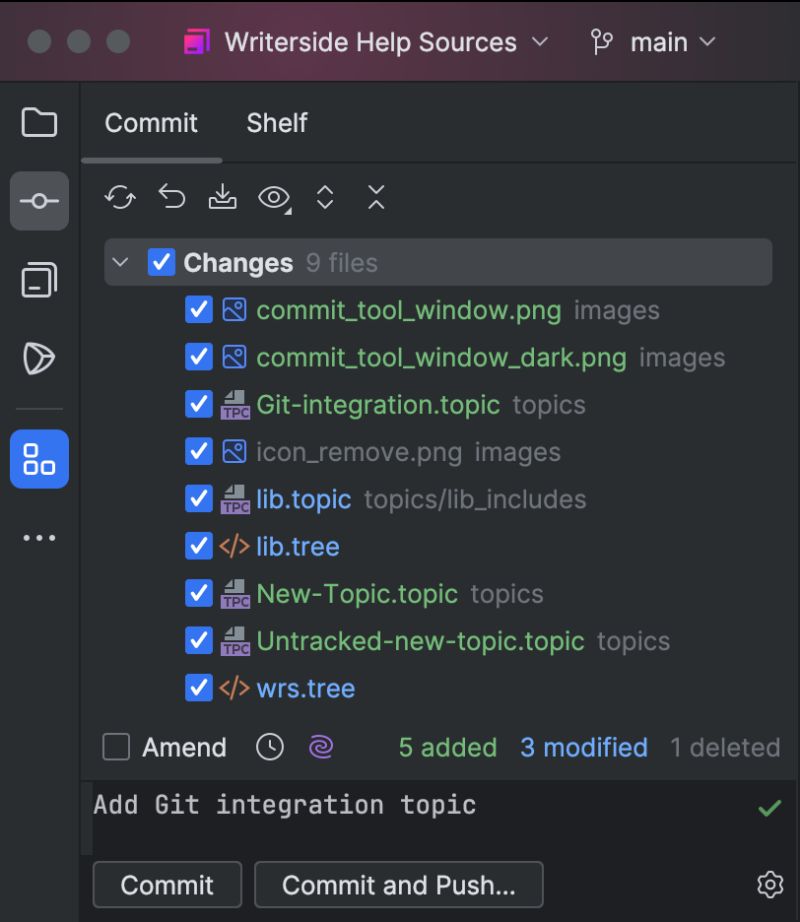Click the Shelve silently icon
Viewport: 800px width, 922px height.
223,197
